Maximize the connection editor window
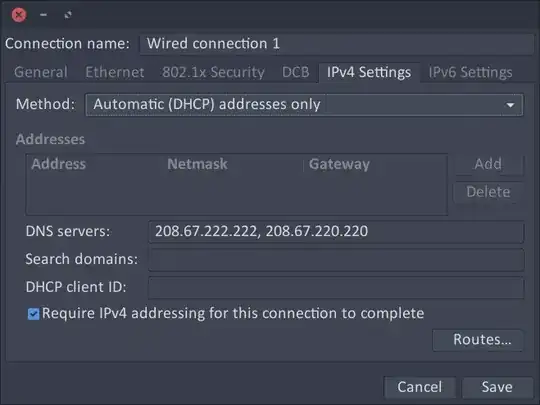This screenshot has width=540, height=405. click(68, 15)
